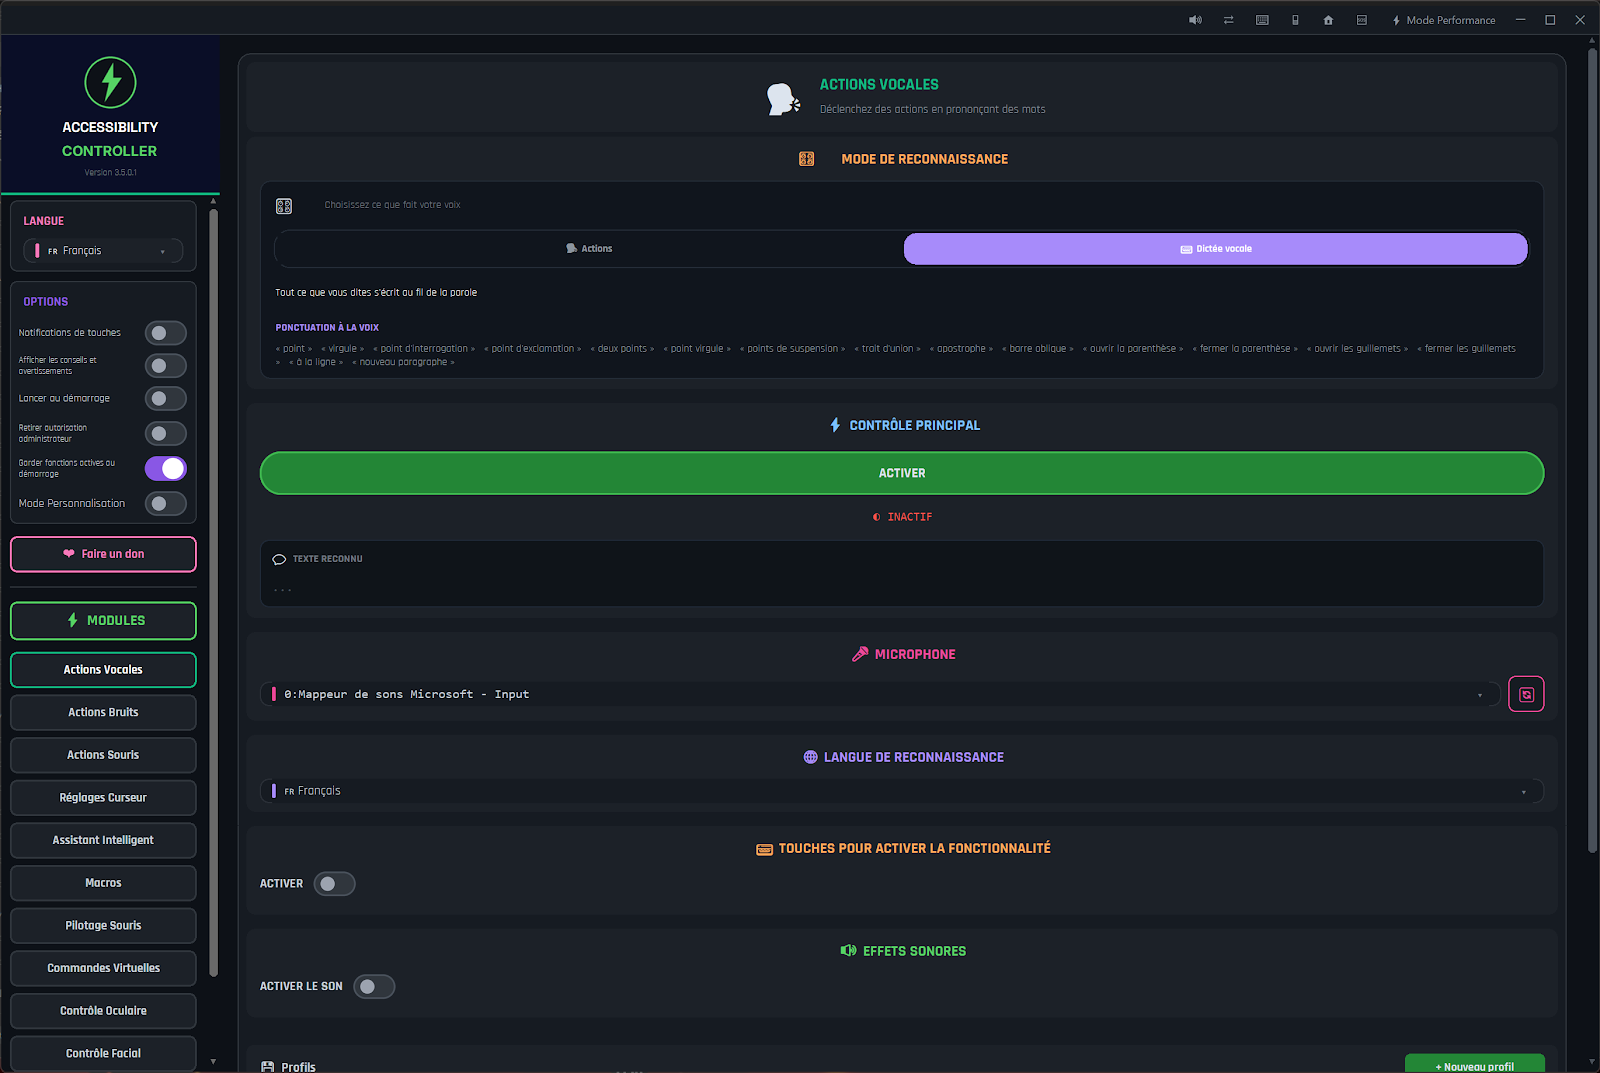Click the swap arrows icon in title bar
The image size is (1600, 1073).
(1228, 20)
